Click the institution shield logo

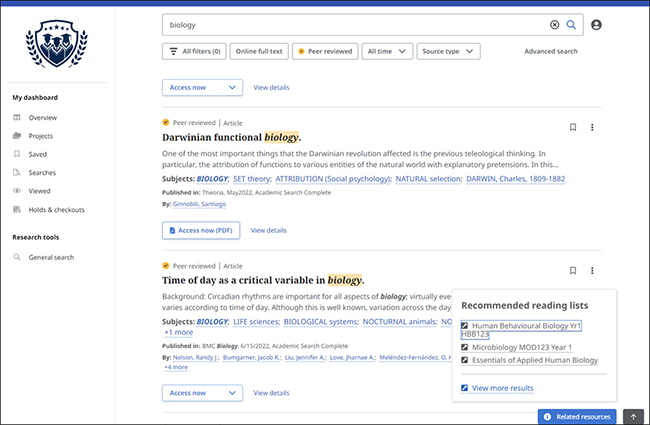57,44
